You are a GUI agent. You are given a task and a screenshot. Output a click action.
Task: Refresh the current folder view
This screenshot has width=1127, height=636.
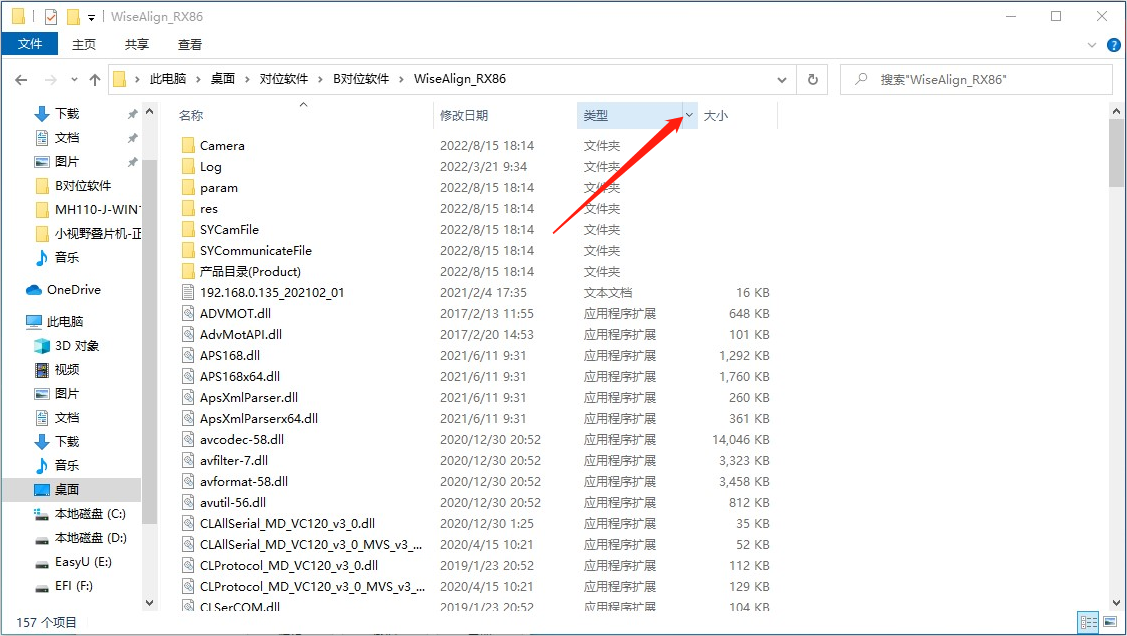[x=813, y=80]
